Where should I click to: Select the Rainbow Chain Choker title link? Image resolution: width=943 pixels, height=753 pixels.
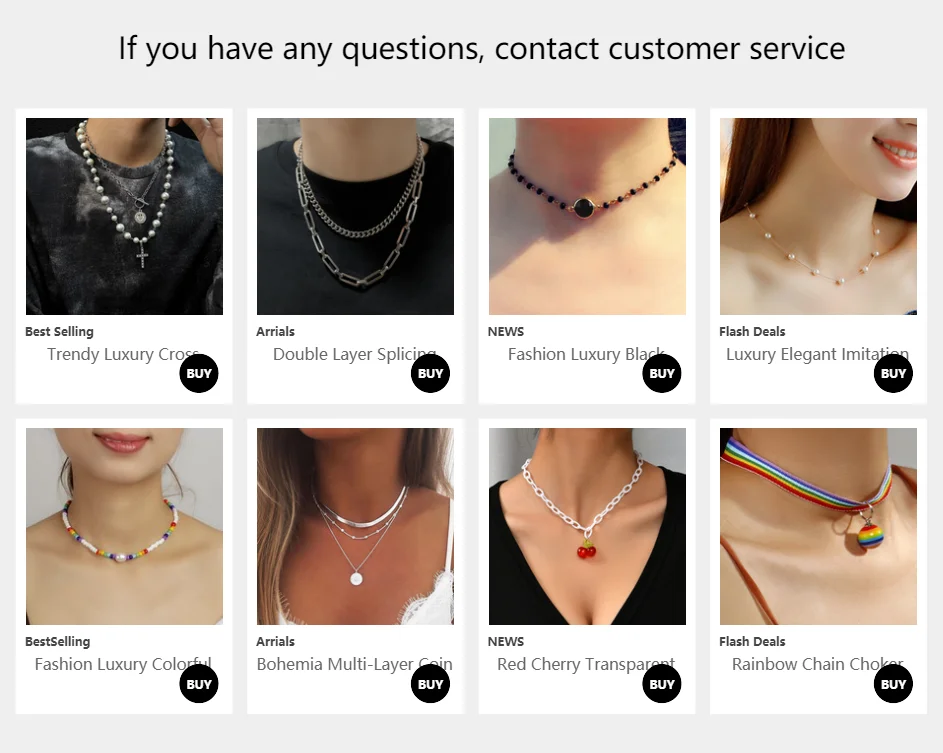818,664
